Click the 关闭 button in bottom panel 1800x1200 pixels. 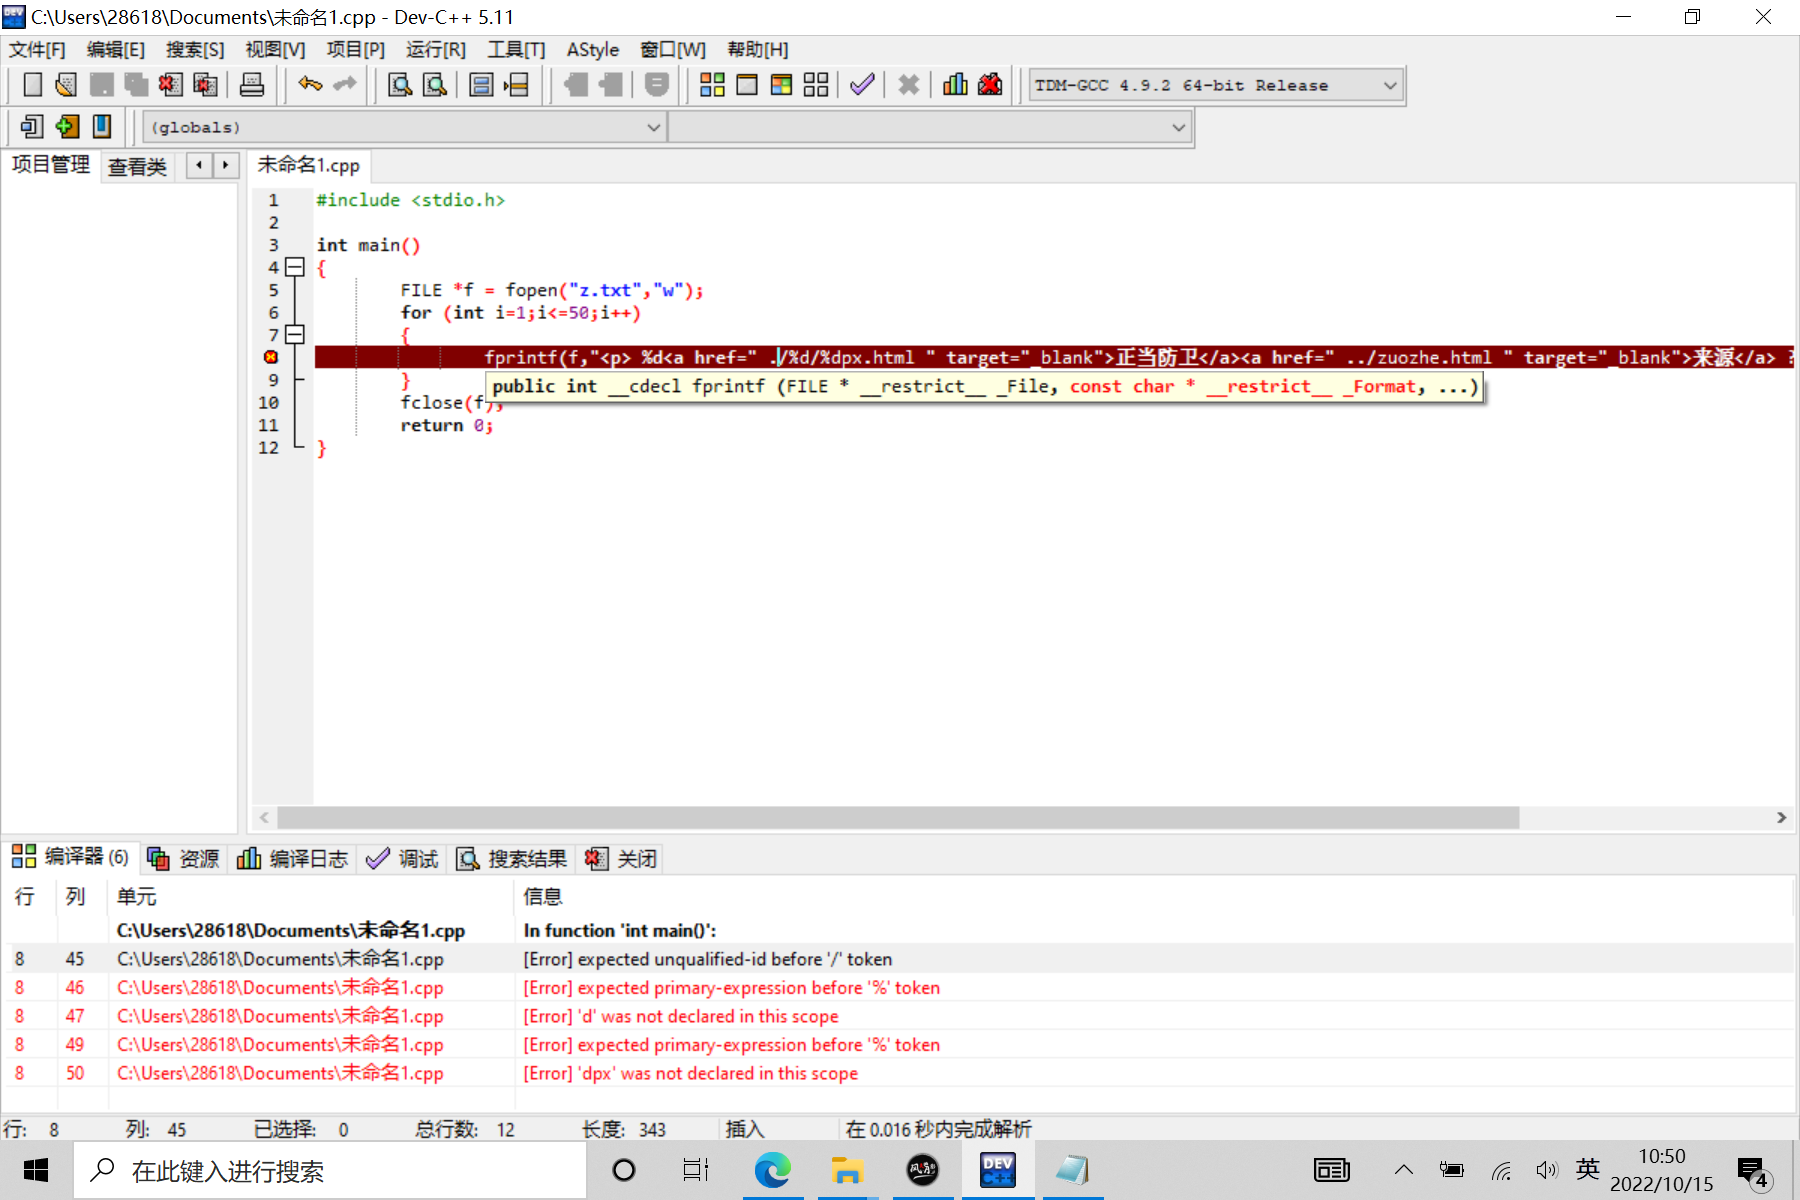[621, 858]
